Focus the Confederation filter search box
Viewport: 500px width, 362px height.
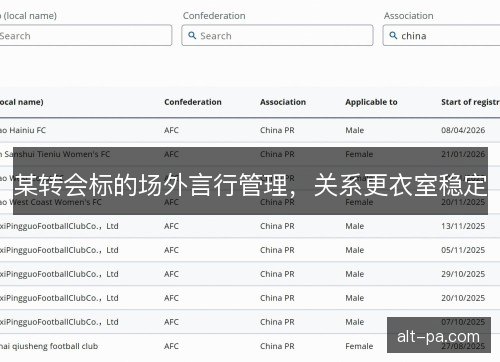click(x=277, y=35)
